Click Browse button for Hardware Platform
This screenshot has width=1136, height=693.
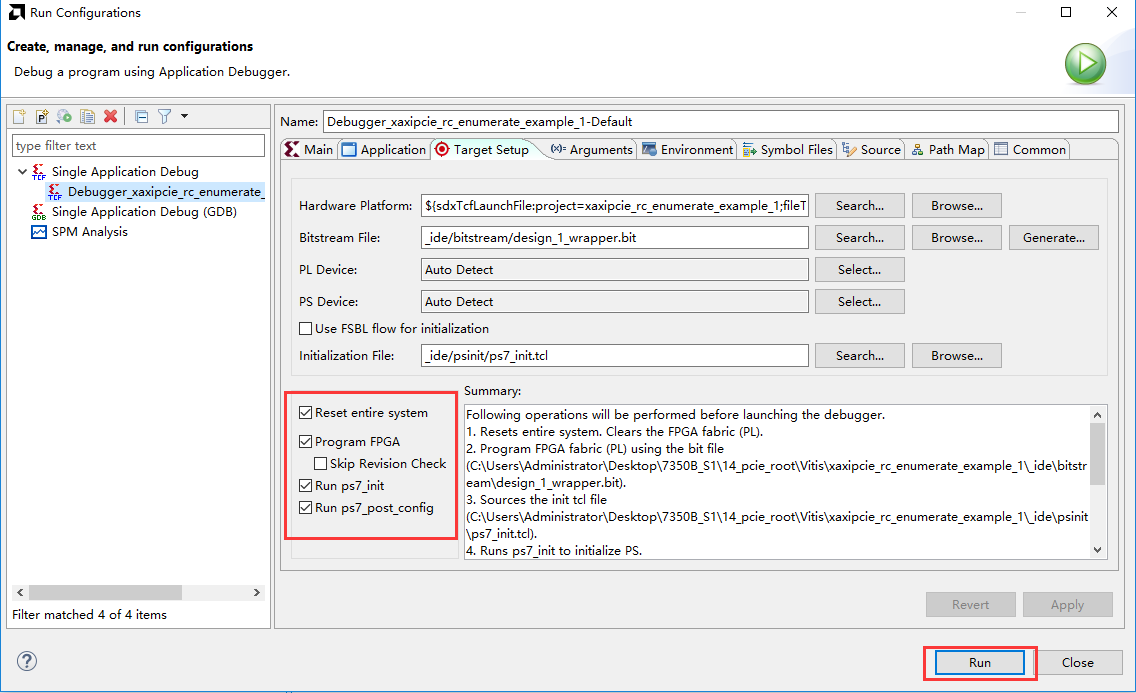tap(956, 206)
